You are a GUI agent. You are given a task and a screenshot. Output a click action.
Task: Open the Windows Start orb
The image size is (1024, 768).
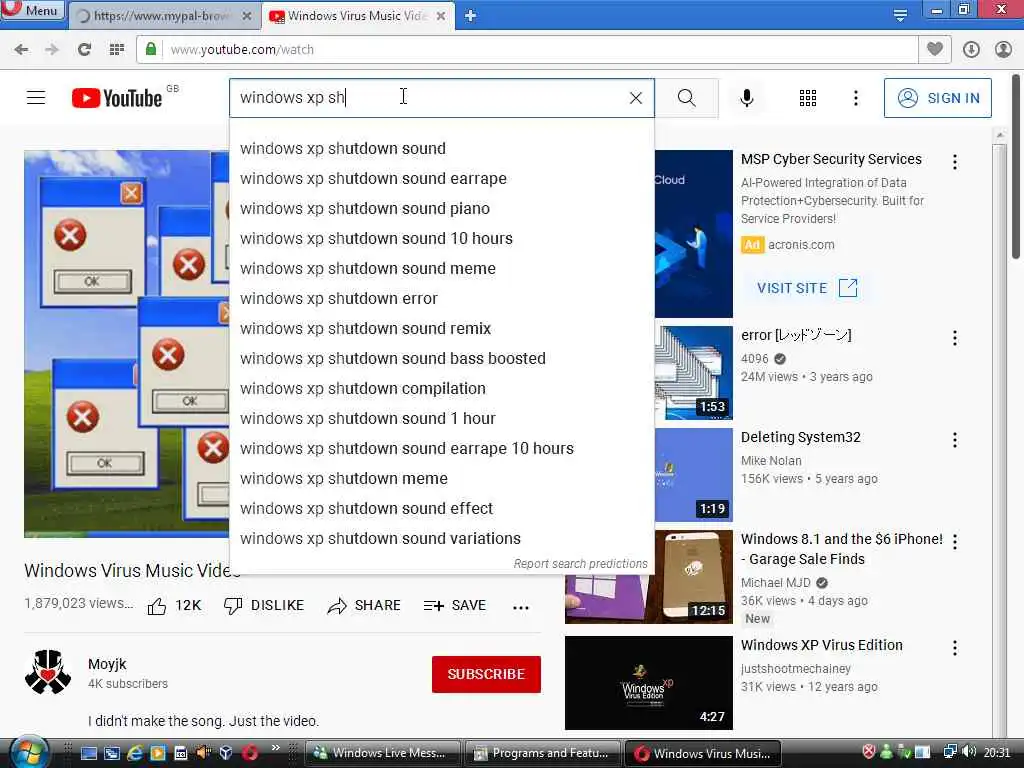pos(27,752)
